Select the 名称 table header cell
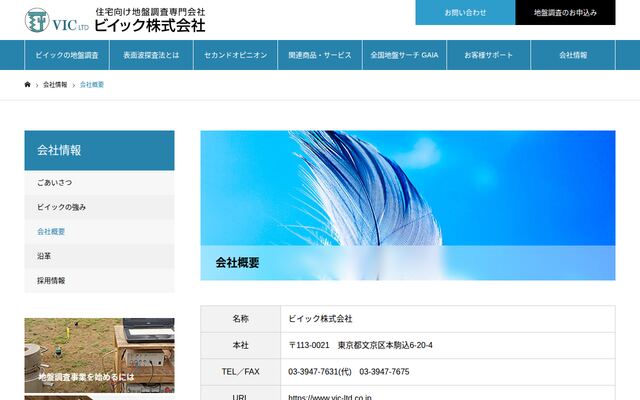Viewport: 640px width, 400px height. pyautogui.click(x=240, y=319)
